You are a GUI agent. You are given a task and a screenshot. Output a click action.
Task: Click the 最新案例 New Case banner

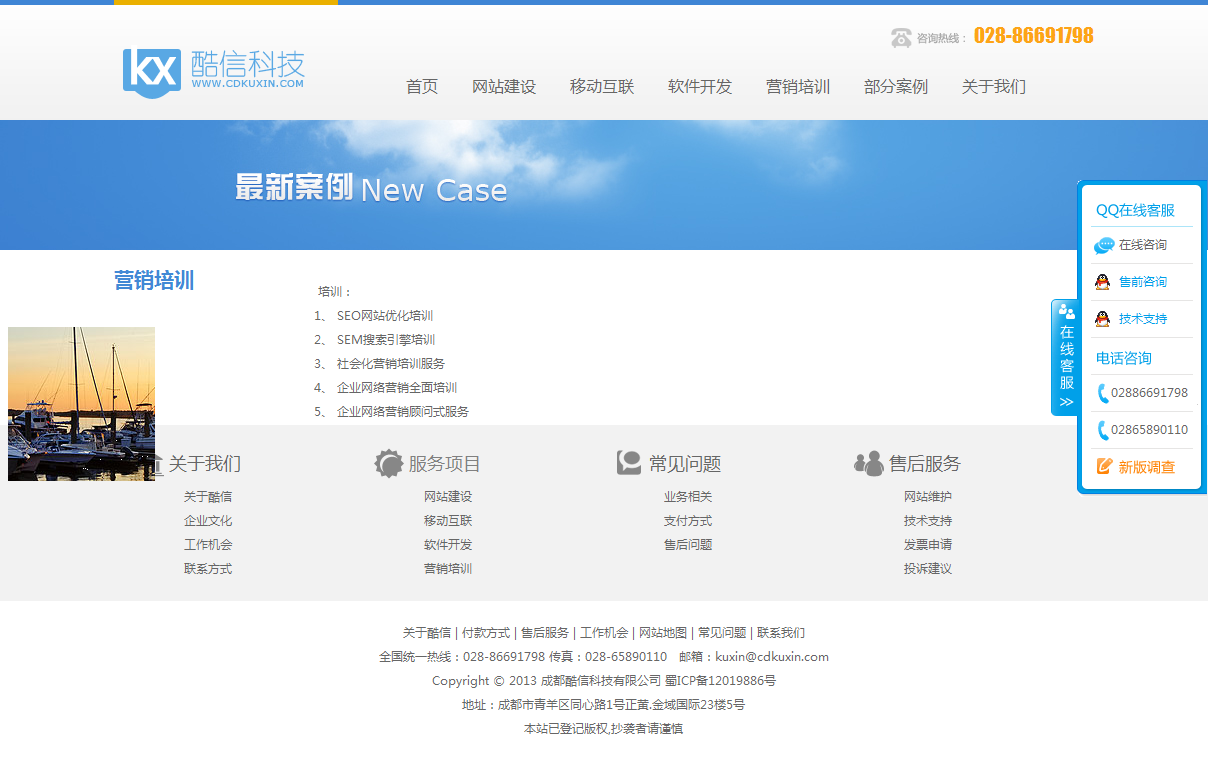(x=371, y=188)
